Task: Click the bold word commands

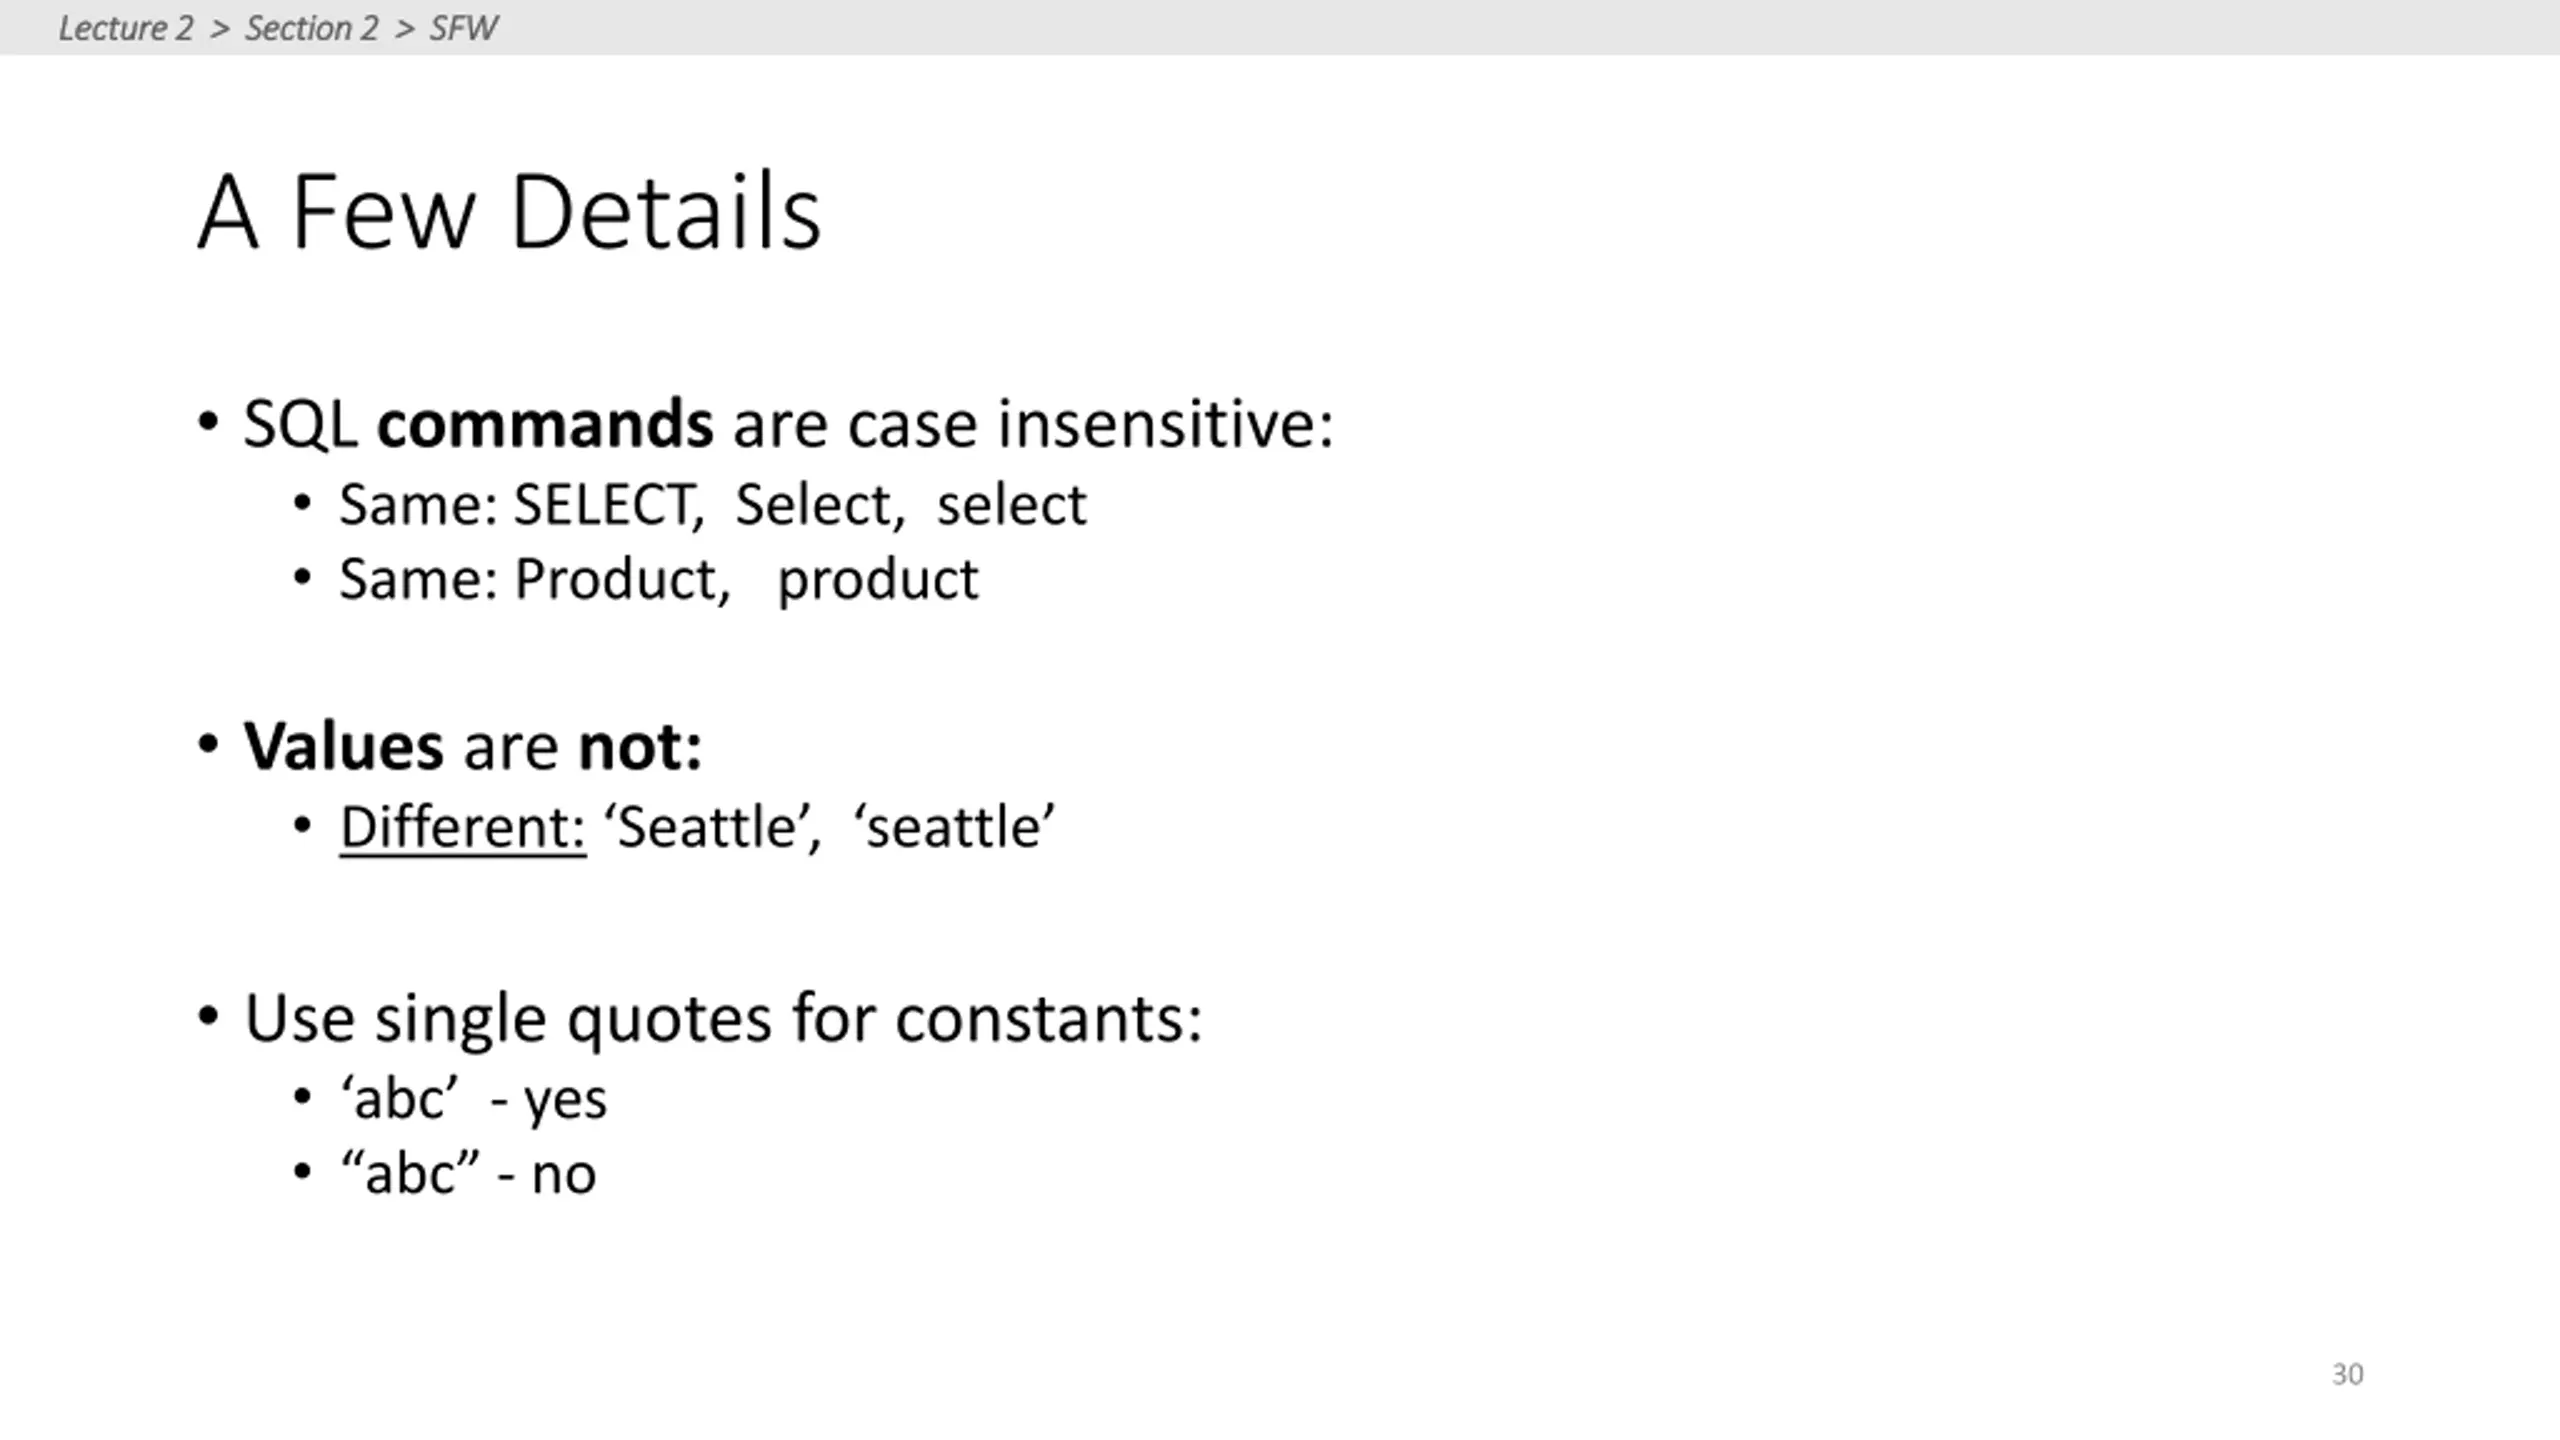Action: pos(545,423)
